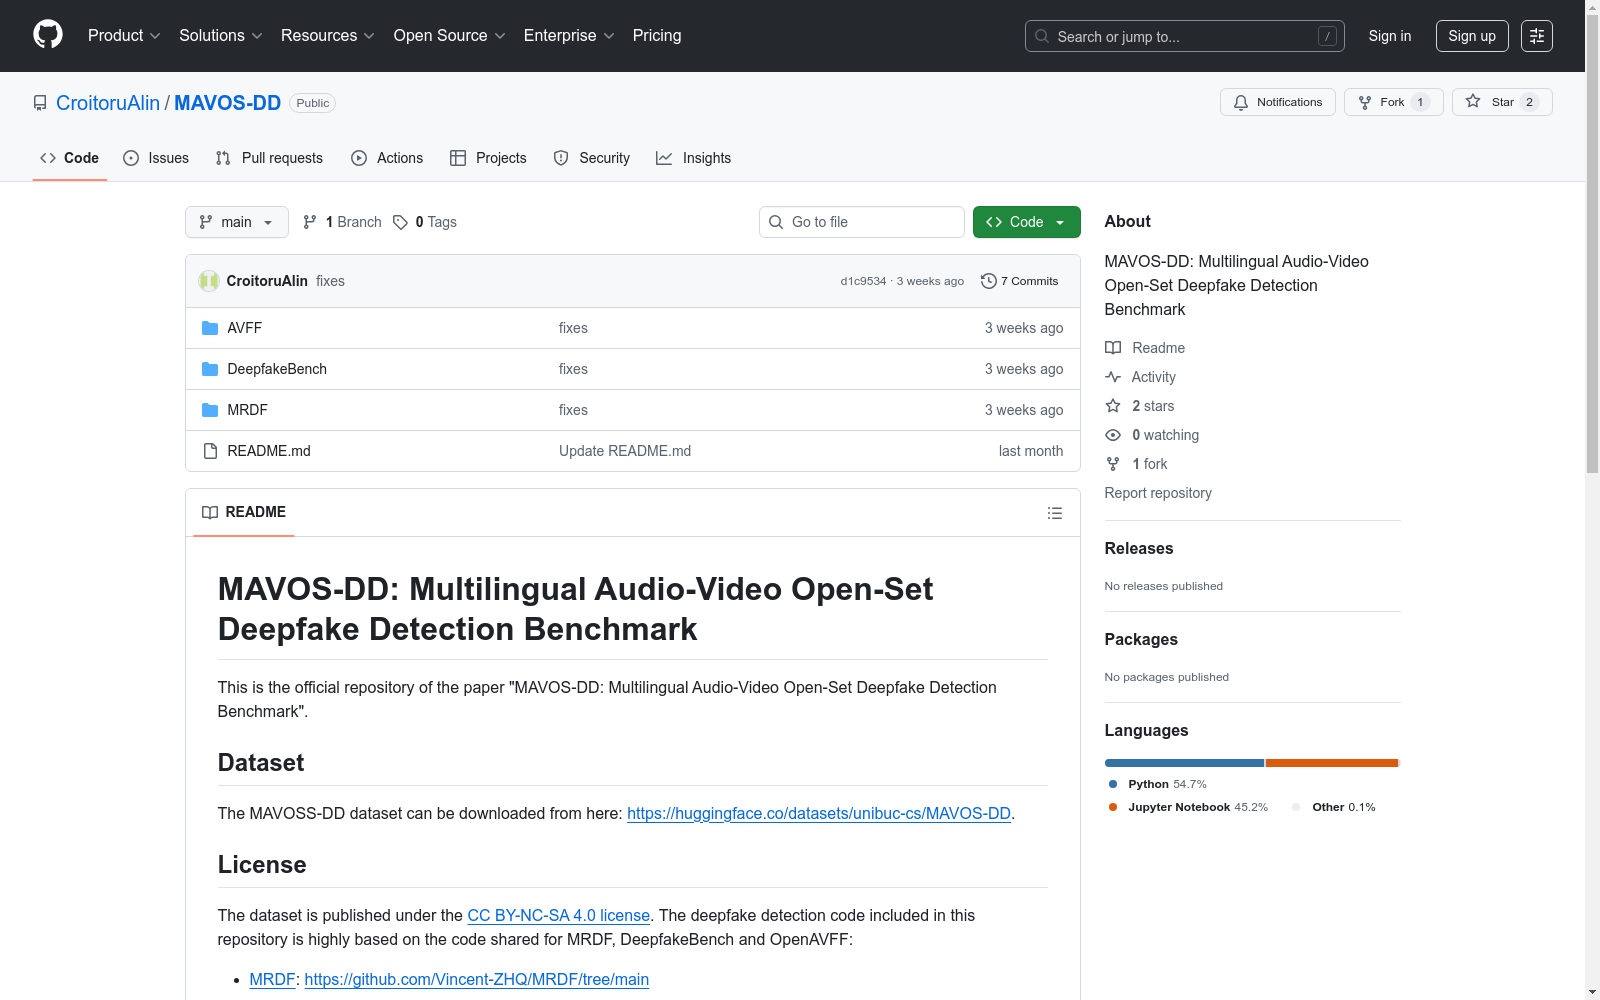1600x1000 pixels.
Task: Click Report repository link
Action: (x=1158, y=493)
